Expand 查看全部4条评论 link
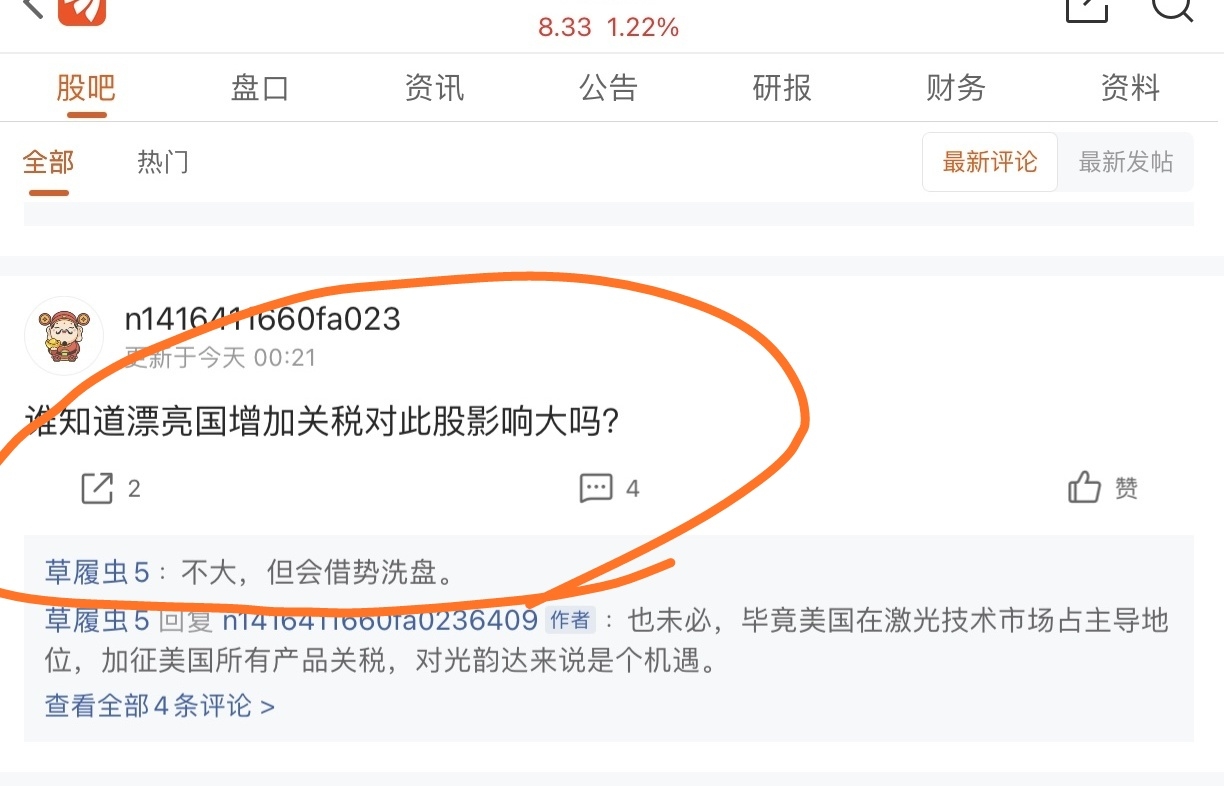This screenshot has width=1224, height=786. tap(160, 706)
